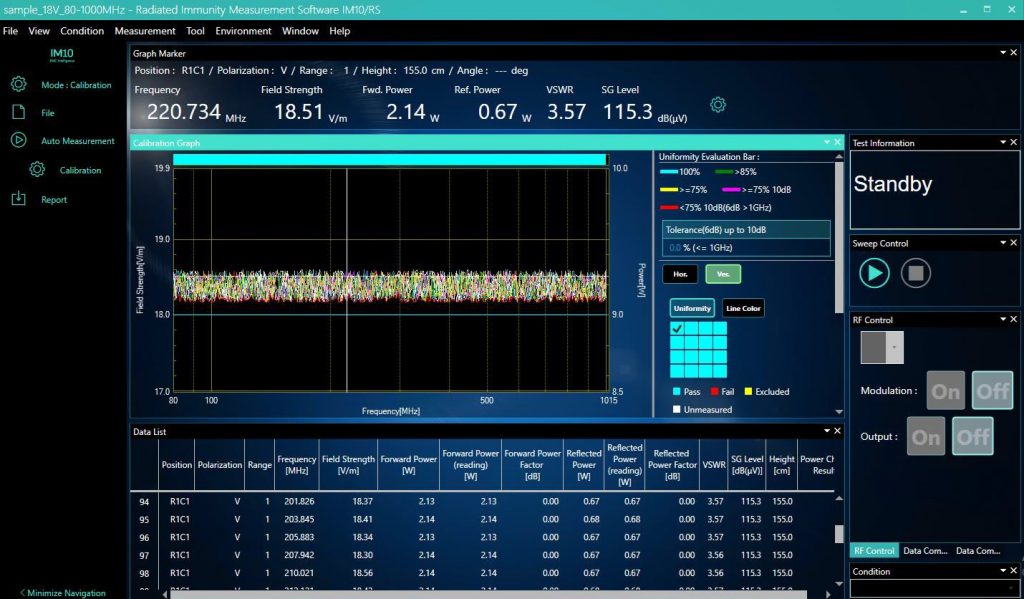
Task: Select the Calibration gear icon in sidebar
Action: coord(37,170)
